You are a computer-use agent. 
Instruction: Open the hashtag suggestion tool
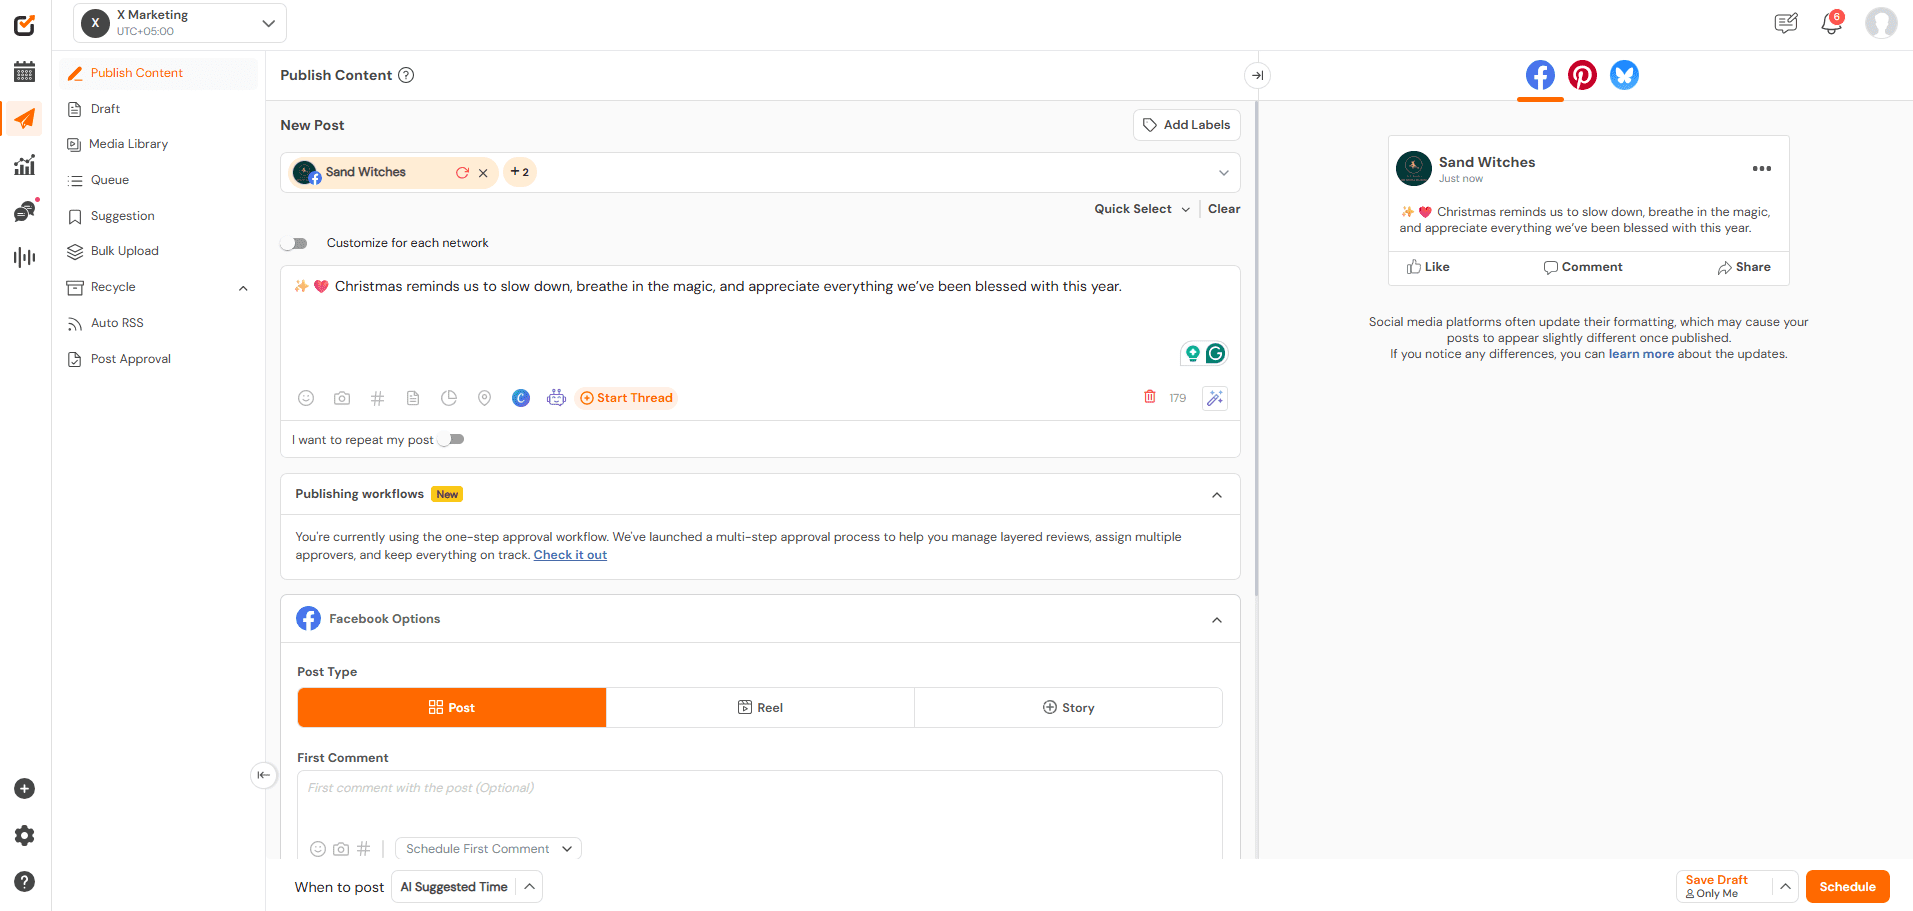377,397
